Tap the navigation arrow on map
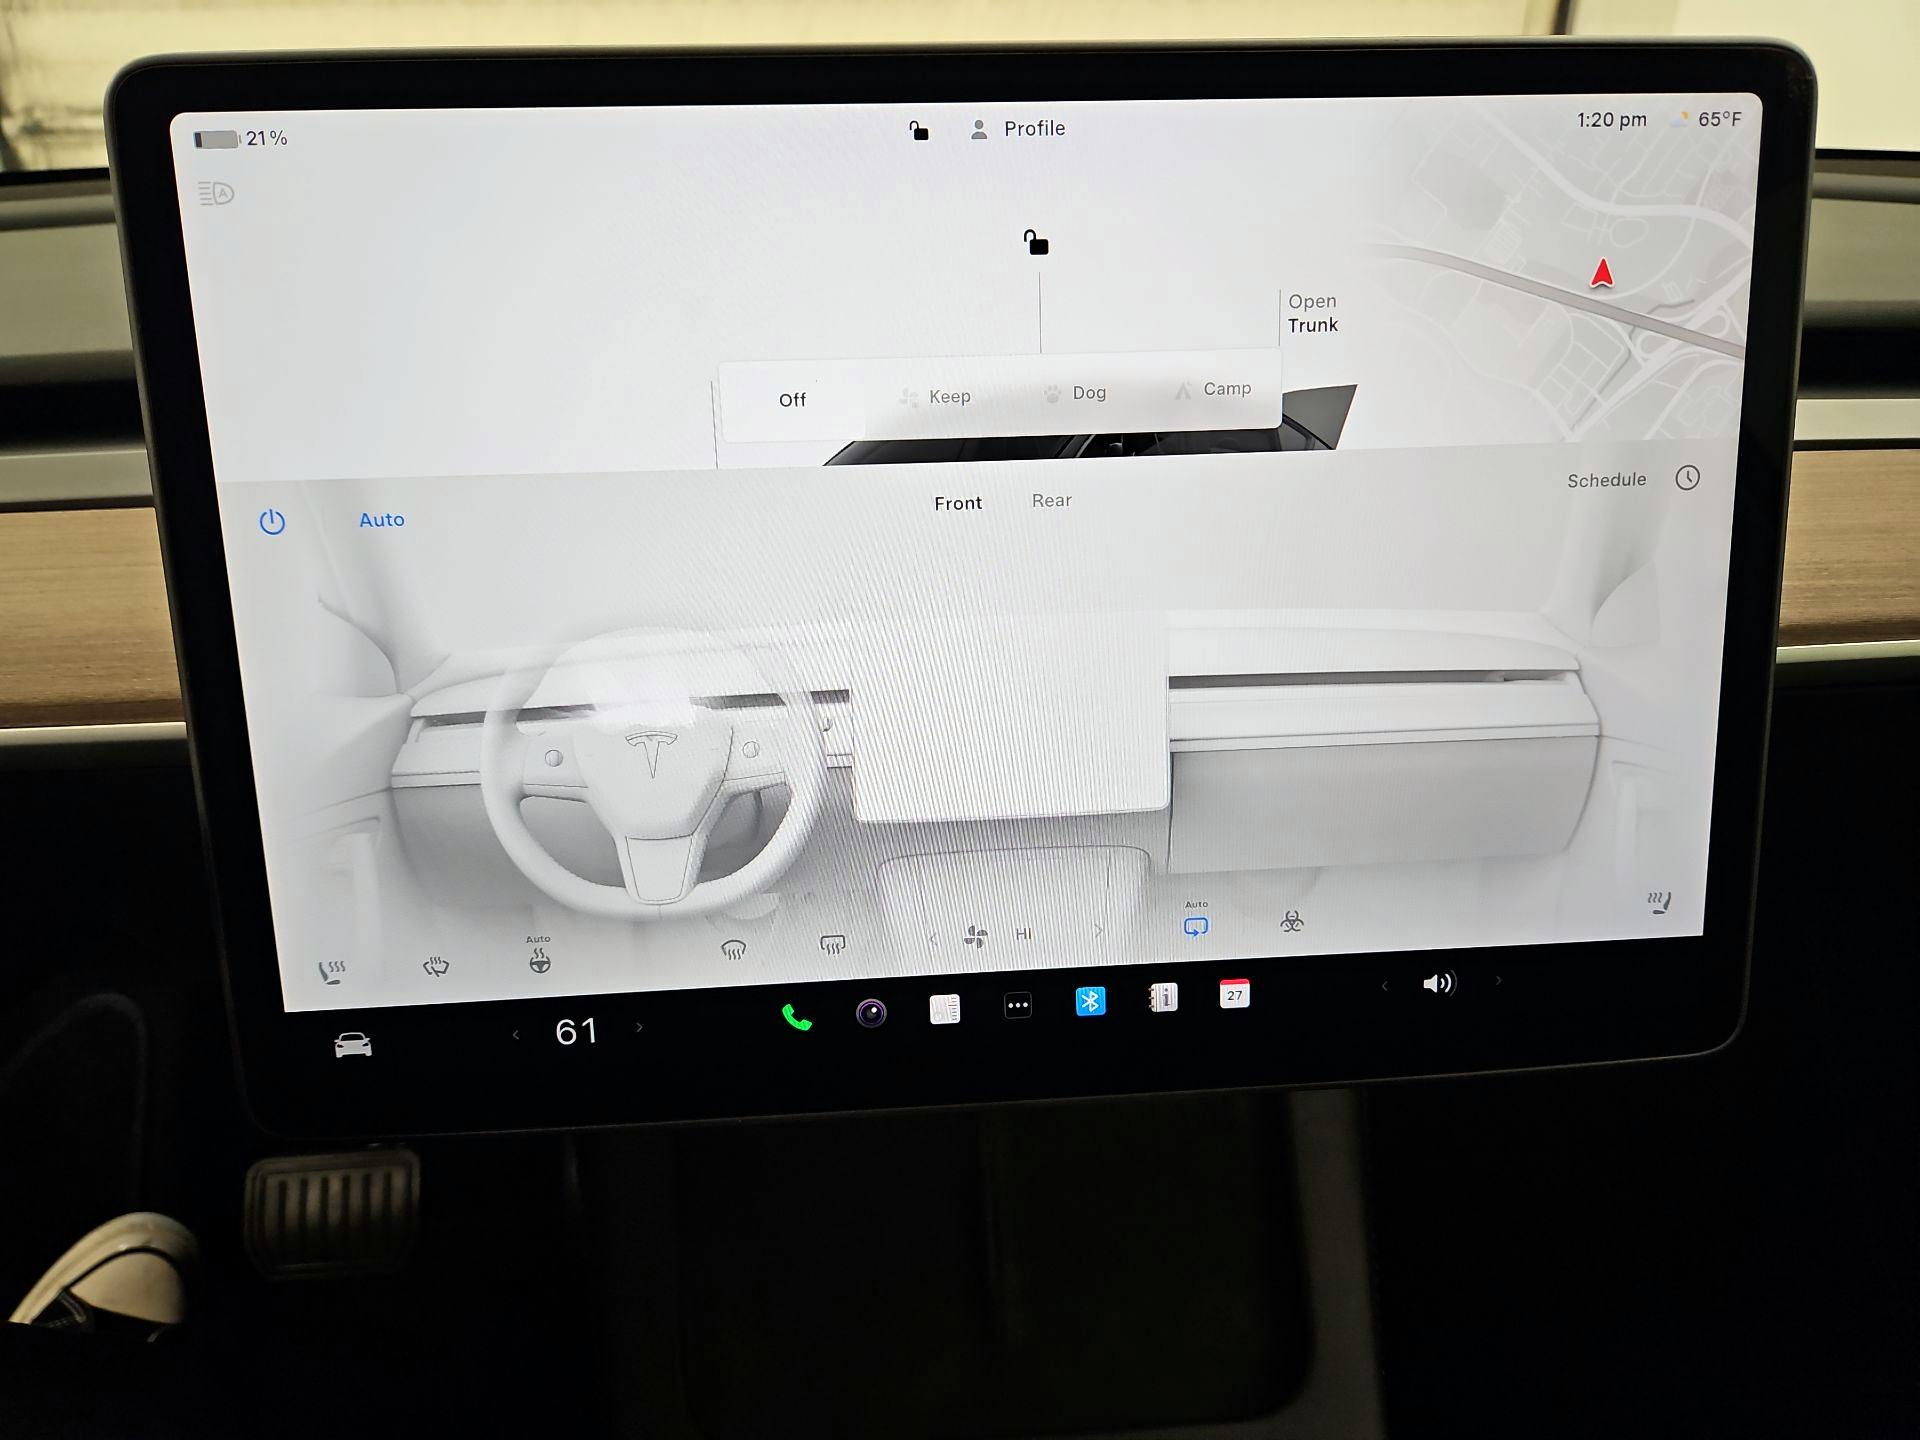Image resolution: width=1920 pixels, height=1440 pixels. coord(1602,273)
